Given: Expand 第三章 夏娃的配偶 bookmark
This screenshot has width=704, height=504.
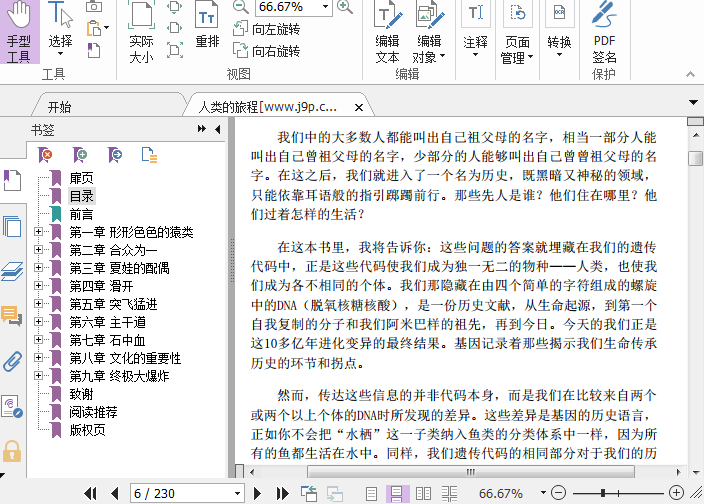Looking at the screenshot, I should (x=39, y=267).
